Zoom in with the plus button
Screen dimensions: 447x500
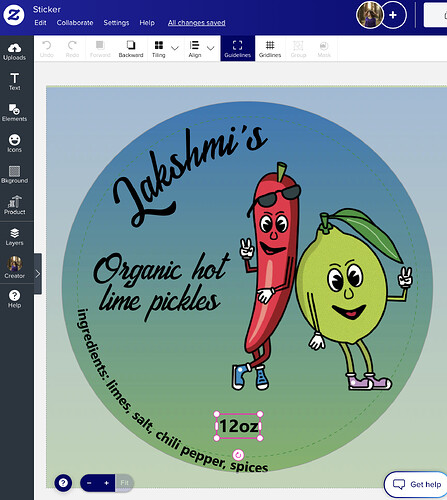click(x=107, y=483)
